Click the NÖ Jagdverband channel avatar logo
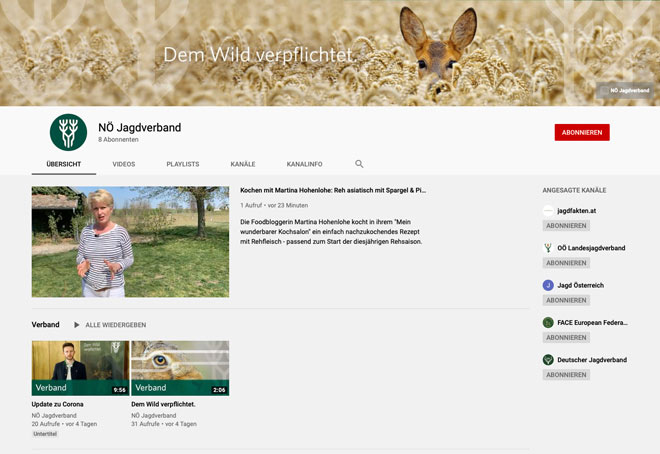This screenshot has height=454, width=660. point(68,132)
